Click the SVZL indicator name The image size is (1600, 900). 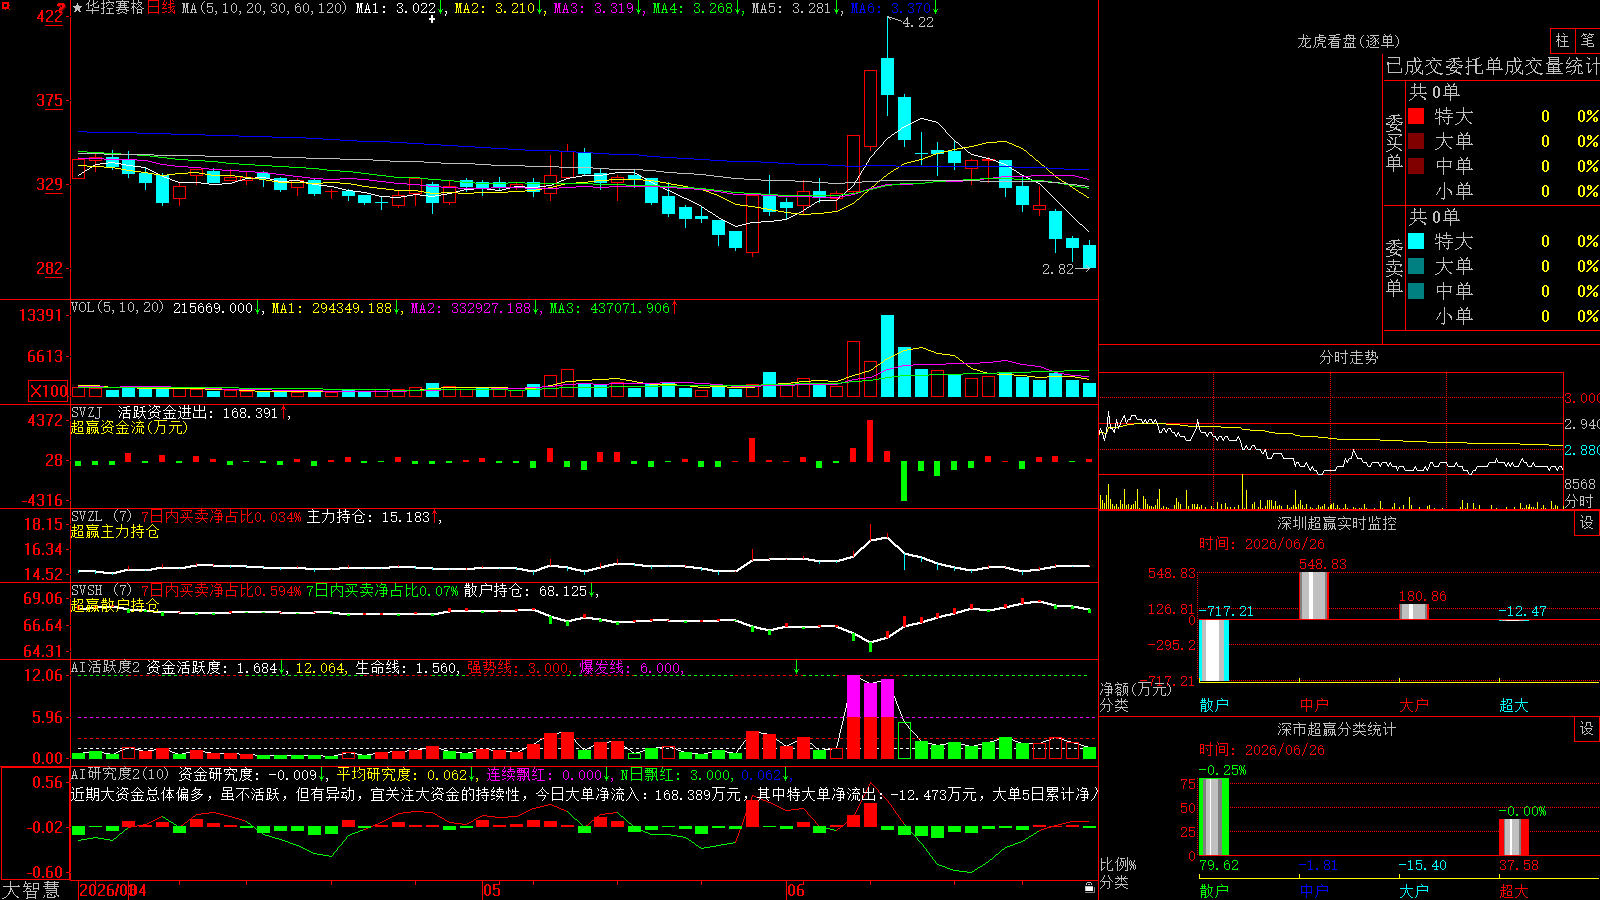click(87, 516)
